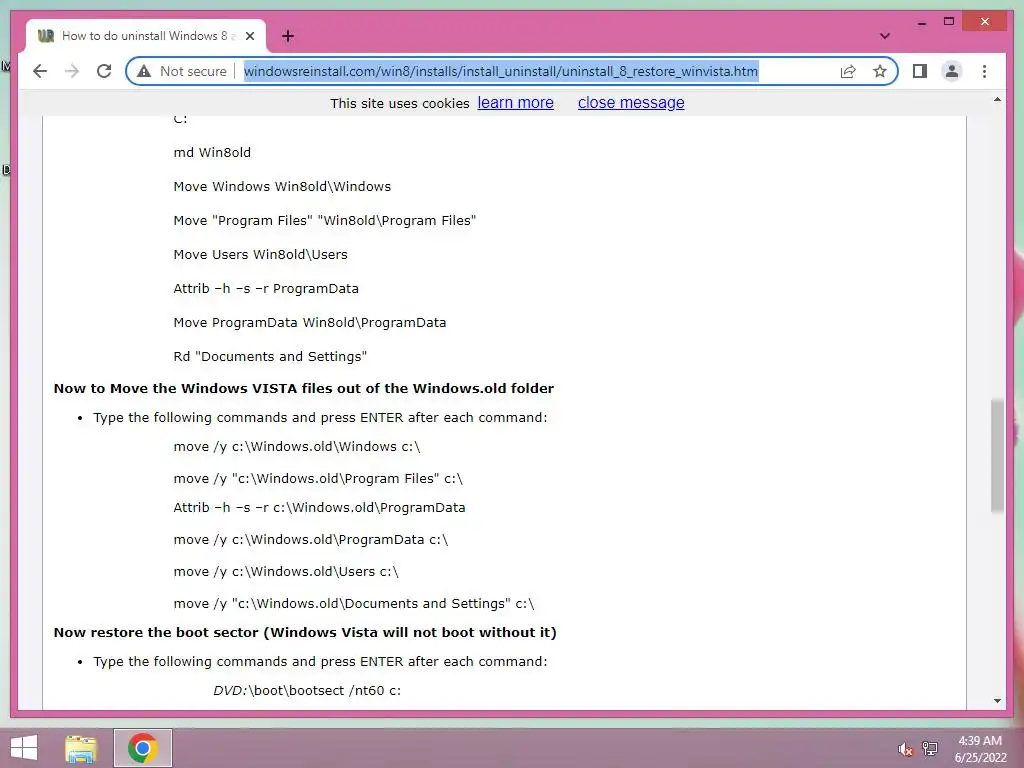Click move /y "c:\Windows.old\Documents and Settings" line
The image size is (1024, 768).
click(x=353, y=603)
